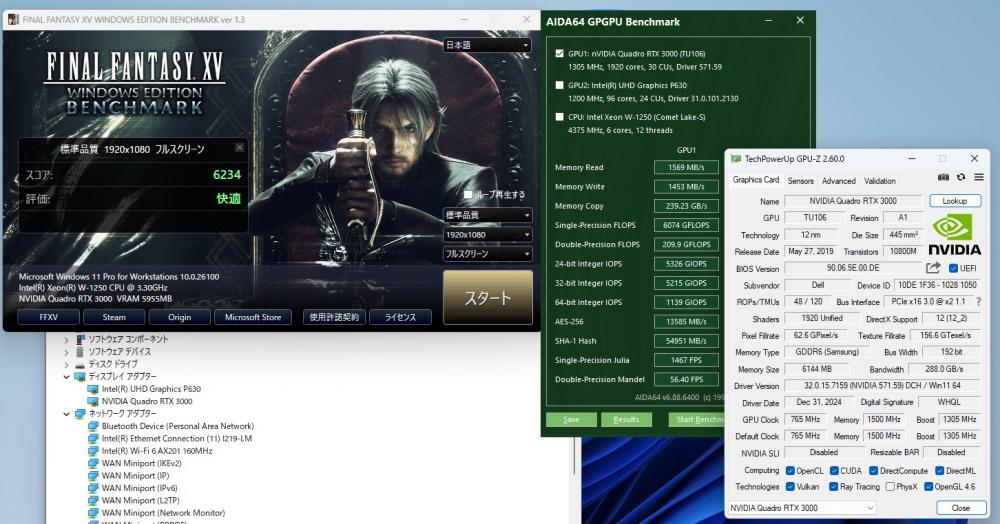Screen dimensions: 1000x524
Task: Toggle the PhysX checkbox in GPU-Z
Action: (890, 486)
